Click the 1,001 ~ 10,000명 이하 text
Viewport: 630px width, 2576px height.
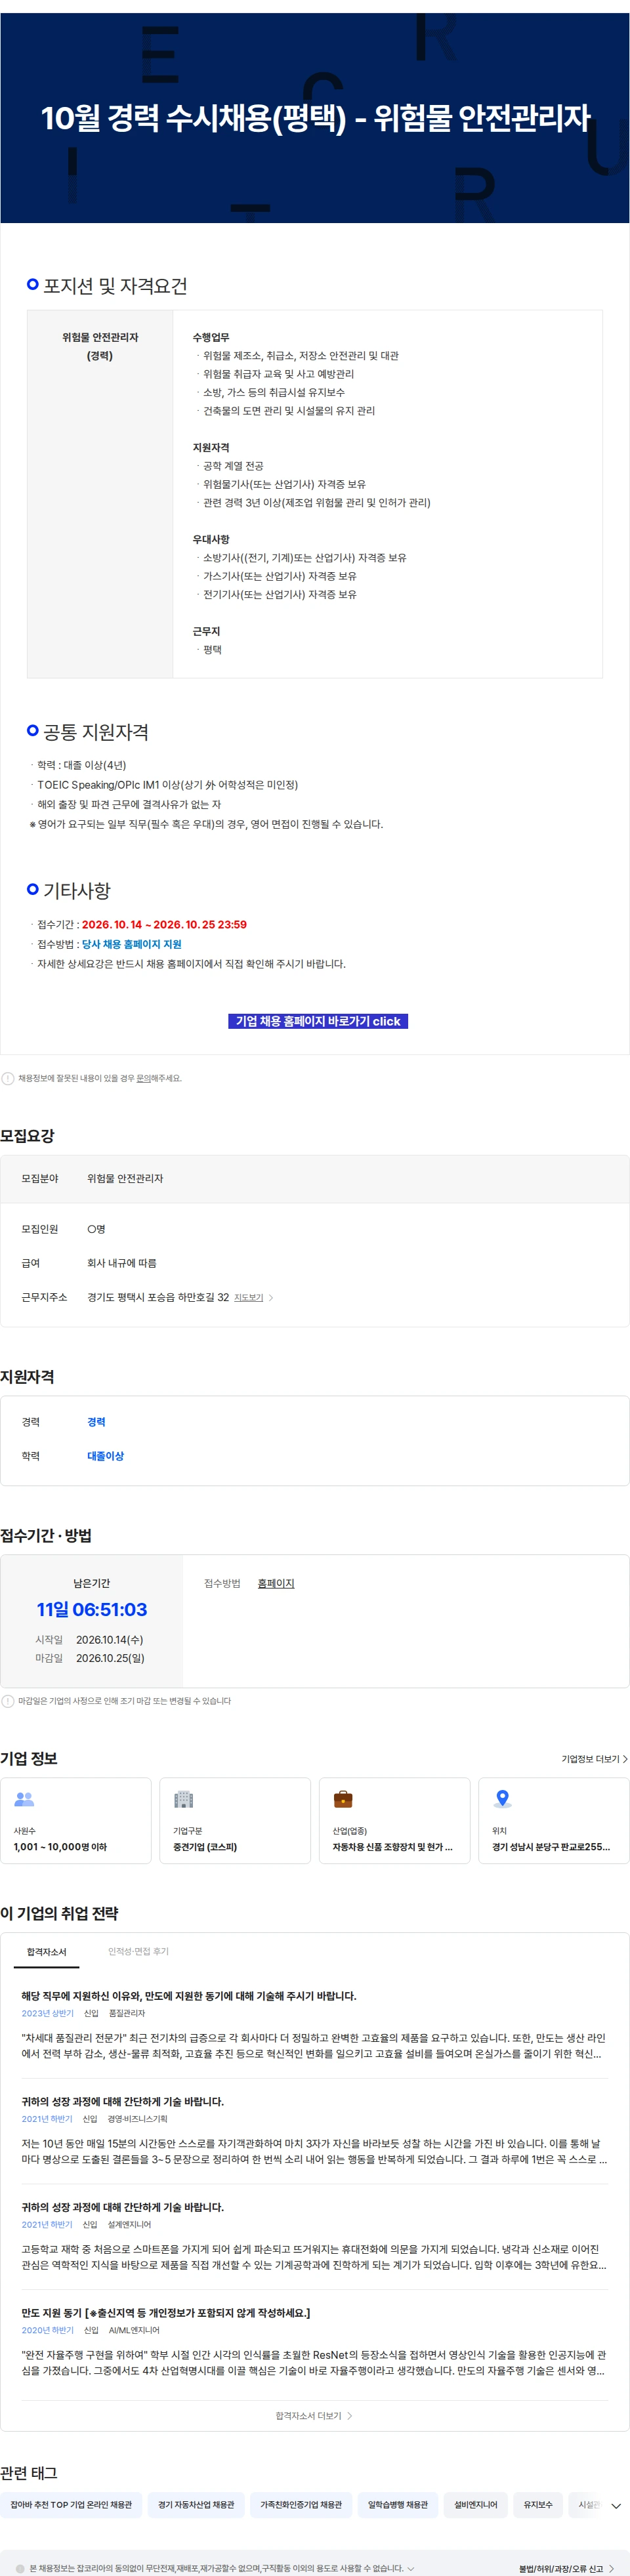coord(60,1847)
